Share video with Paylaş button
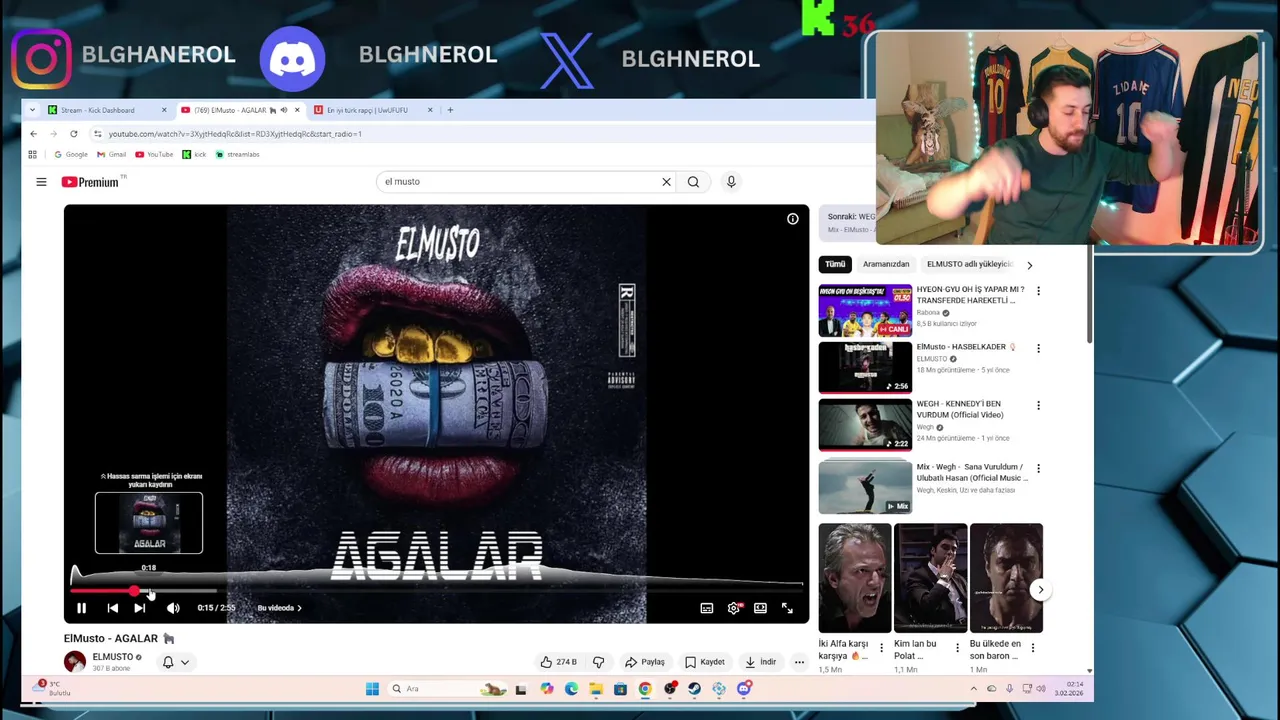The height and width of the screenshot is (720, 1280). click(x=645, y=662)
